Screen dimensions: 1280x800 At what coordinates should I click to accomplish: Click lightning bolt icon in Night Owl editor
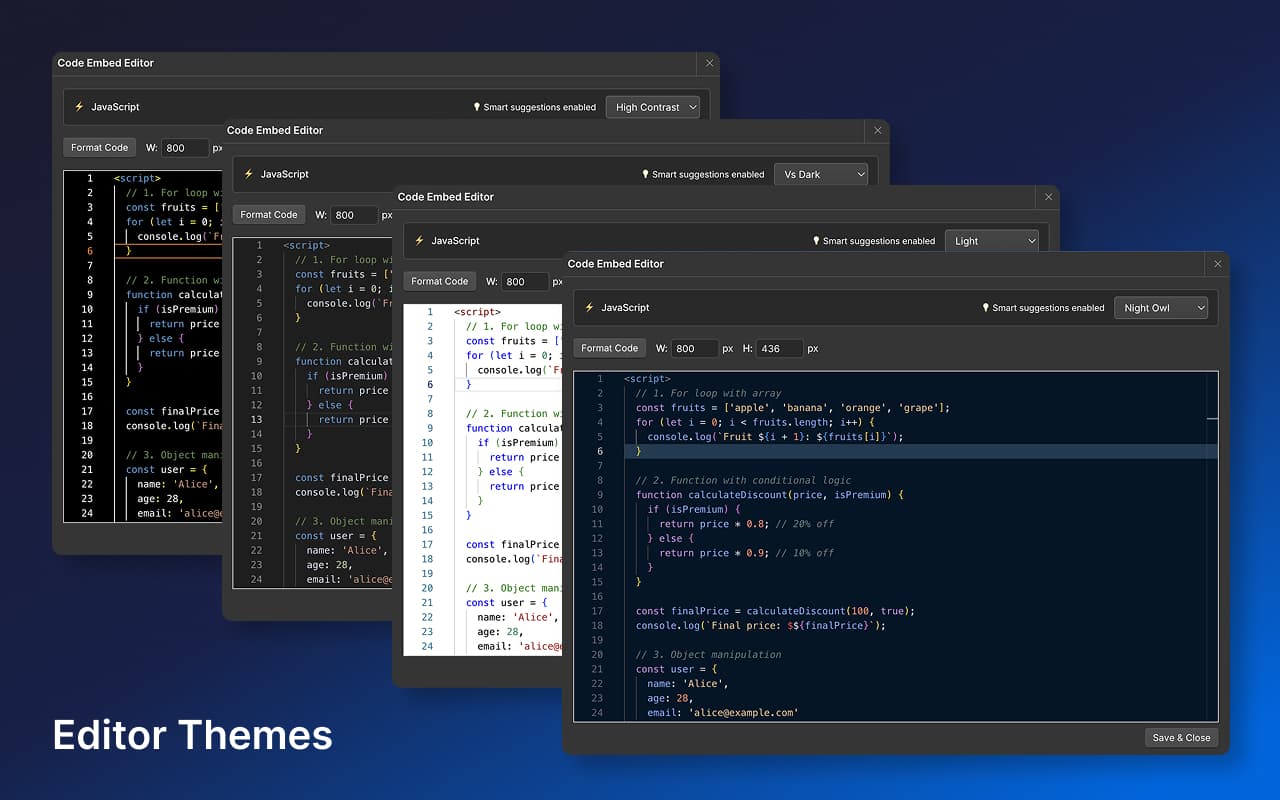pos(589,308)
